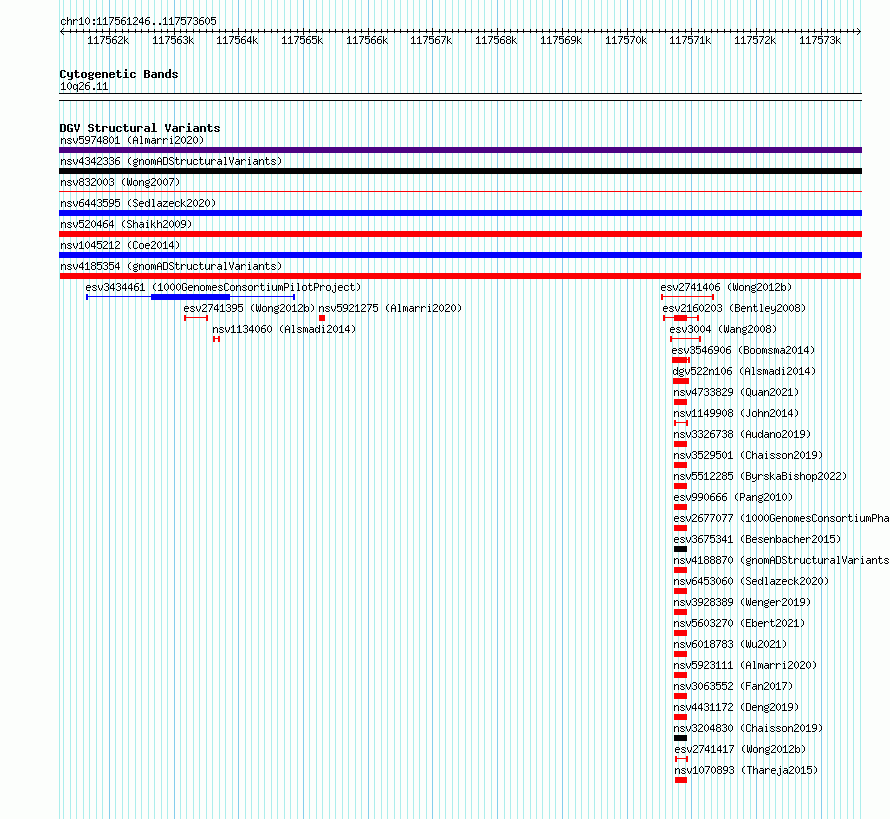Open nsv832003 (Wong2007) variant label
The width and height of the screenshot is (890, 819).
point(120,182)
